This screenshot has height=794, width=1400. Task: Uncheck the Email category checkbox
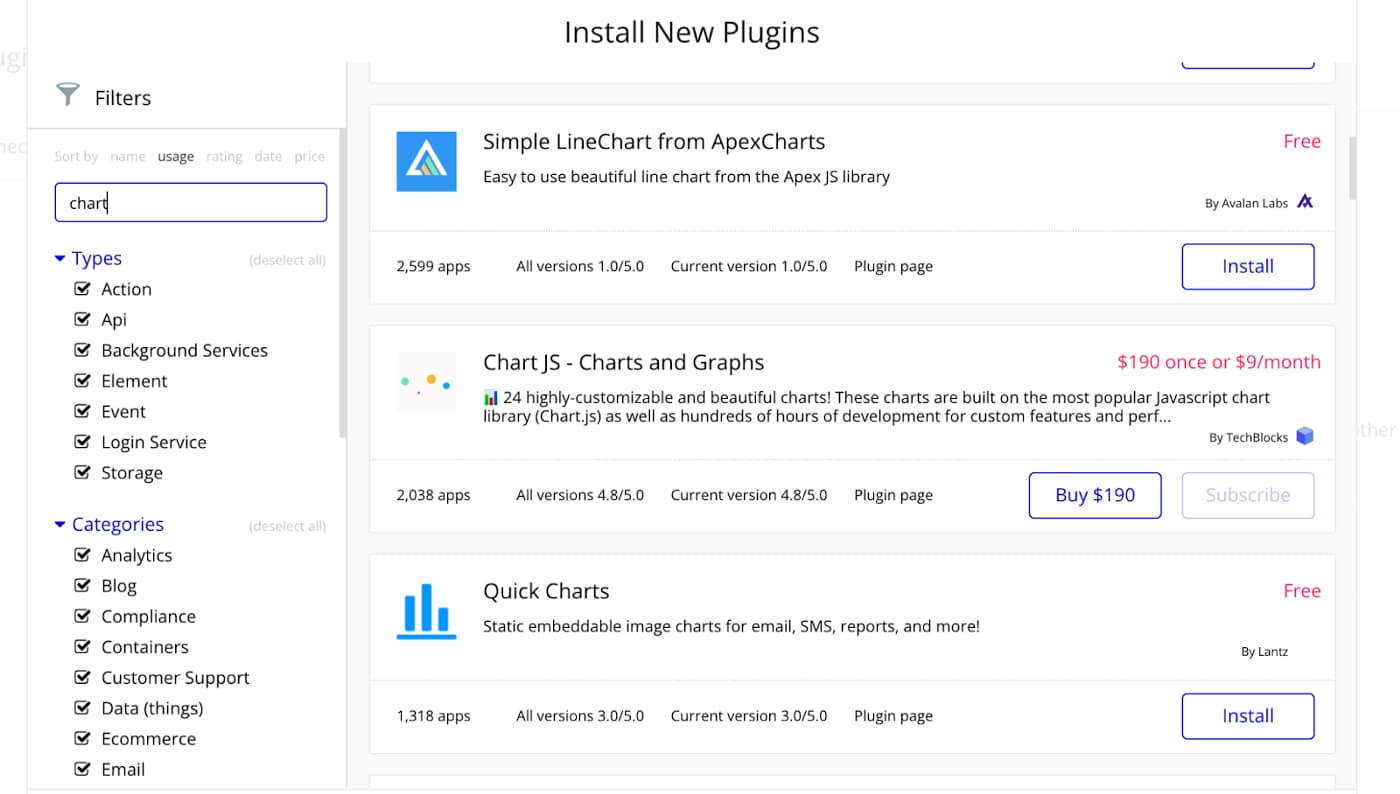[83, 769]
